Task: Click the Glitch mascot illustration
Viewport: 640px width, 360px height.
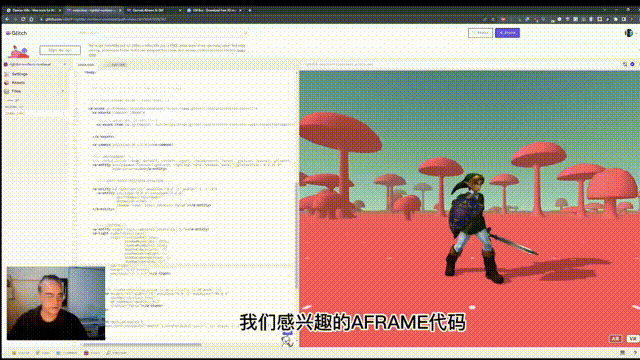Action: click(x=19, y=52)
